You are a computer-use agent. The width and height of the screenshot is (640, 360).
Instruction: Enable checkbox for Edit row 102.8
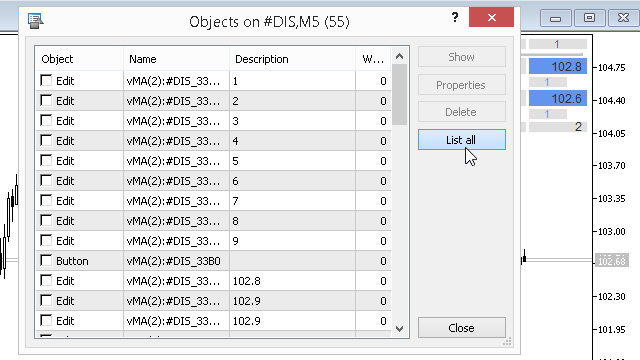point(46,280)
